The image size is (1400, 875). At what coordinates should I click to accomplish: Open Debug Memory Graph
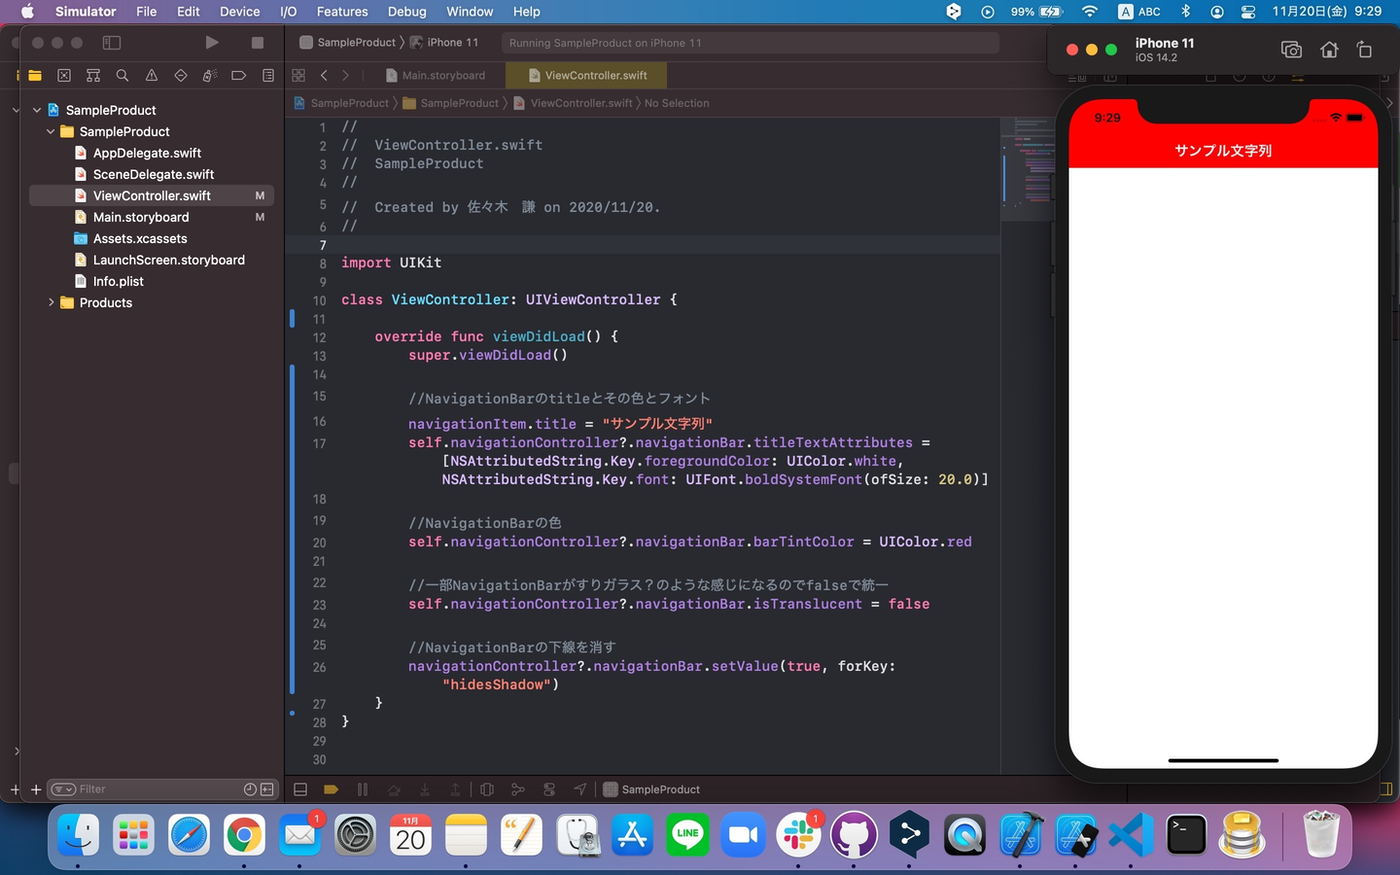tap(518, 789)
